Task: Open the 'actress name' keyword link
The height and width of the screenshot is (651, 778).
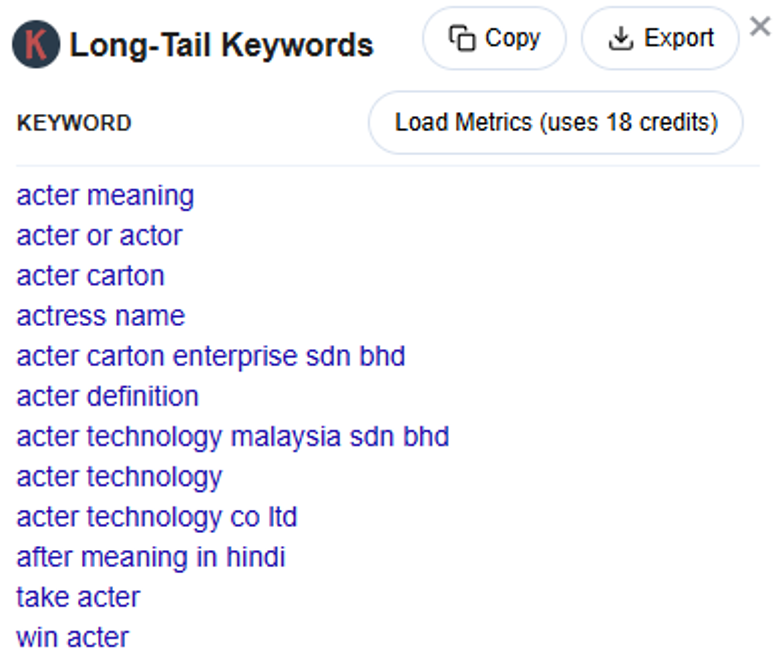Action: click(100, 316)
